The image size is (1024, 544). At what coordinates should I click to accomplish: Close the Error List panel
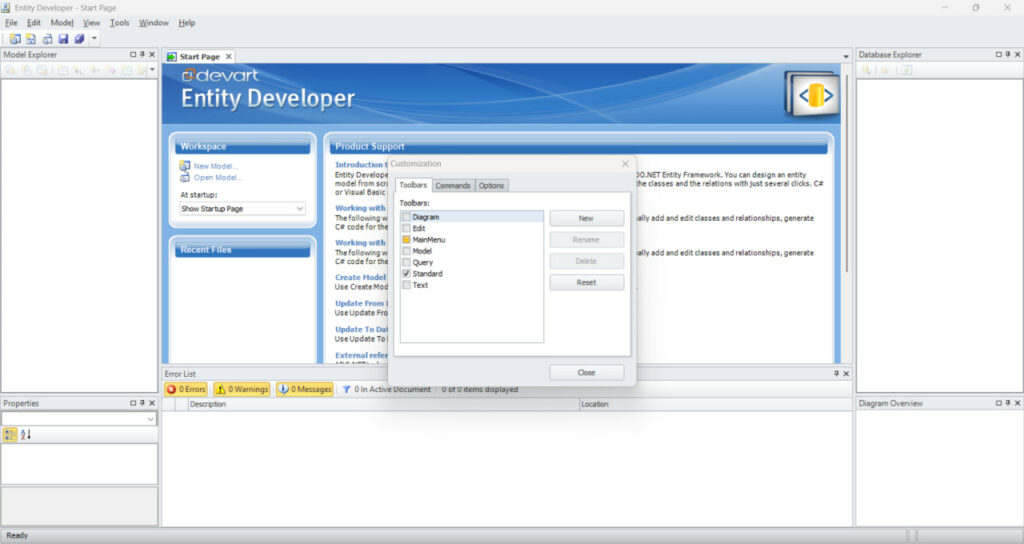(x=846, y=374)
